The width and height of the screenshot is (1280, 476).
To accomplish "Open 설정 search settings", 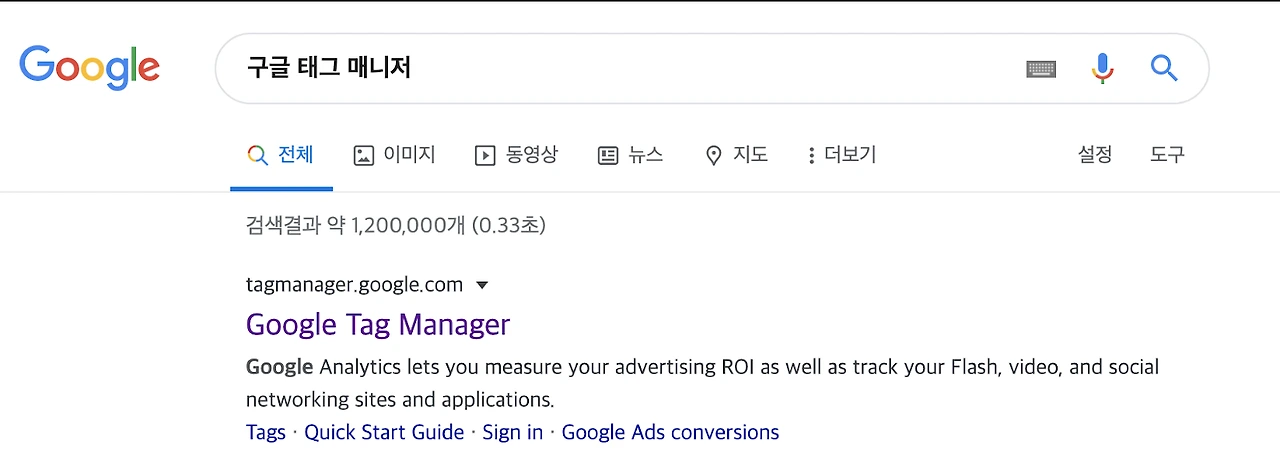I will point(1095,155).
